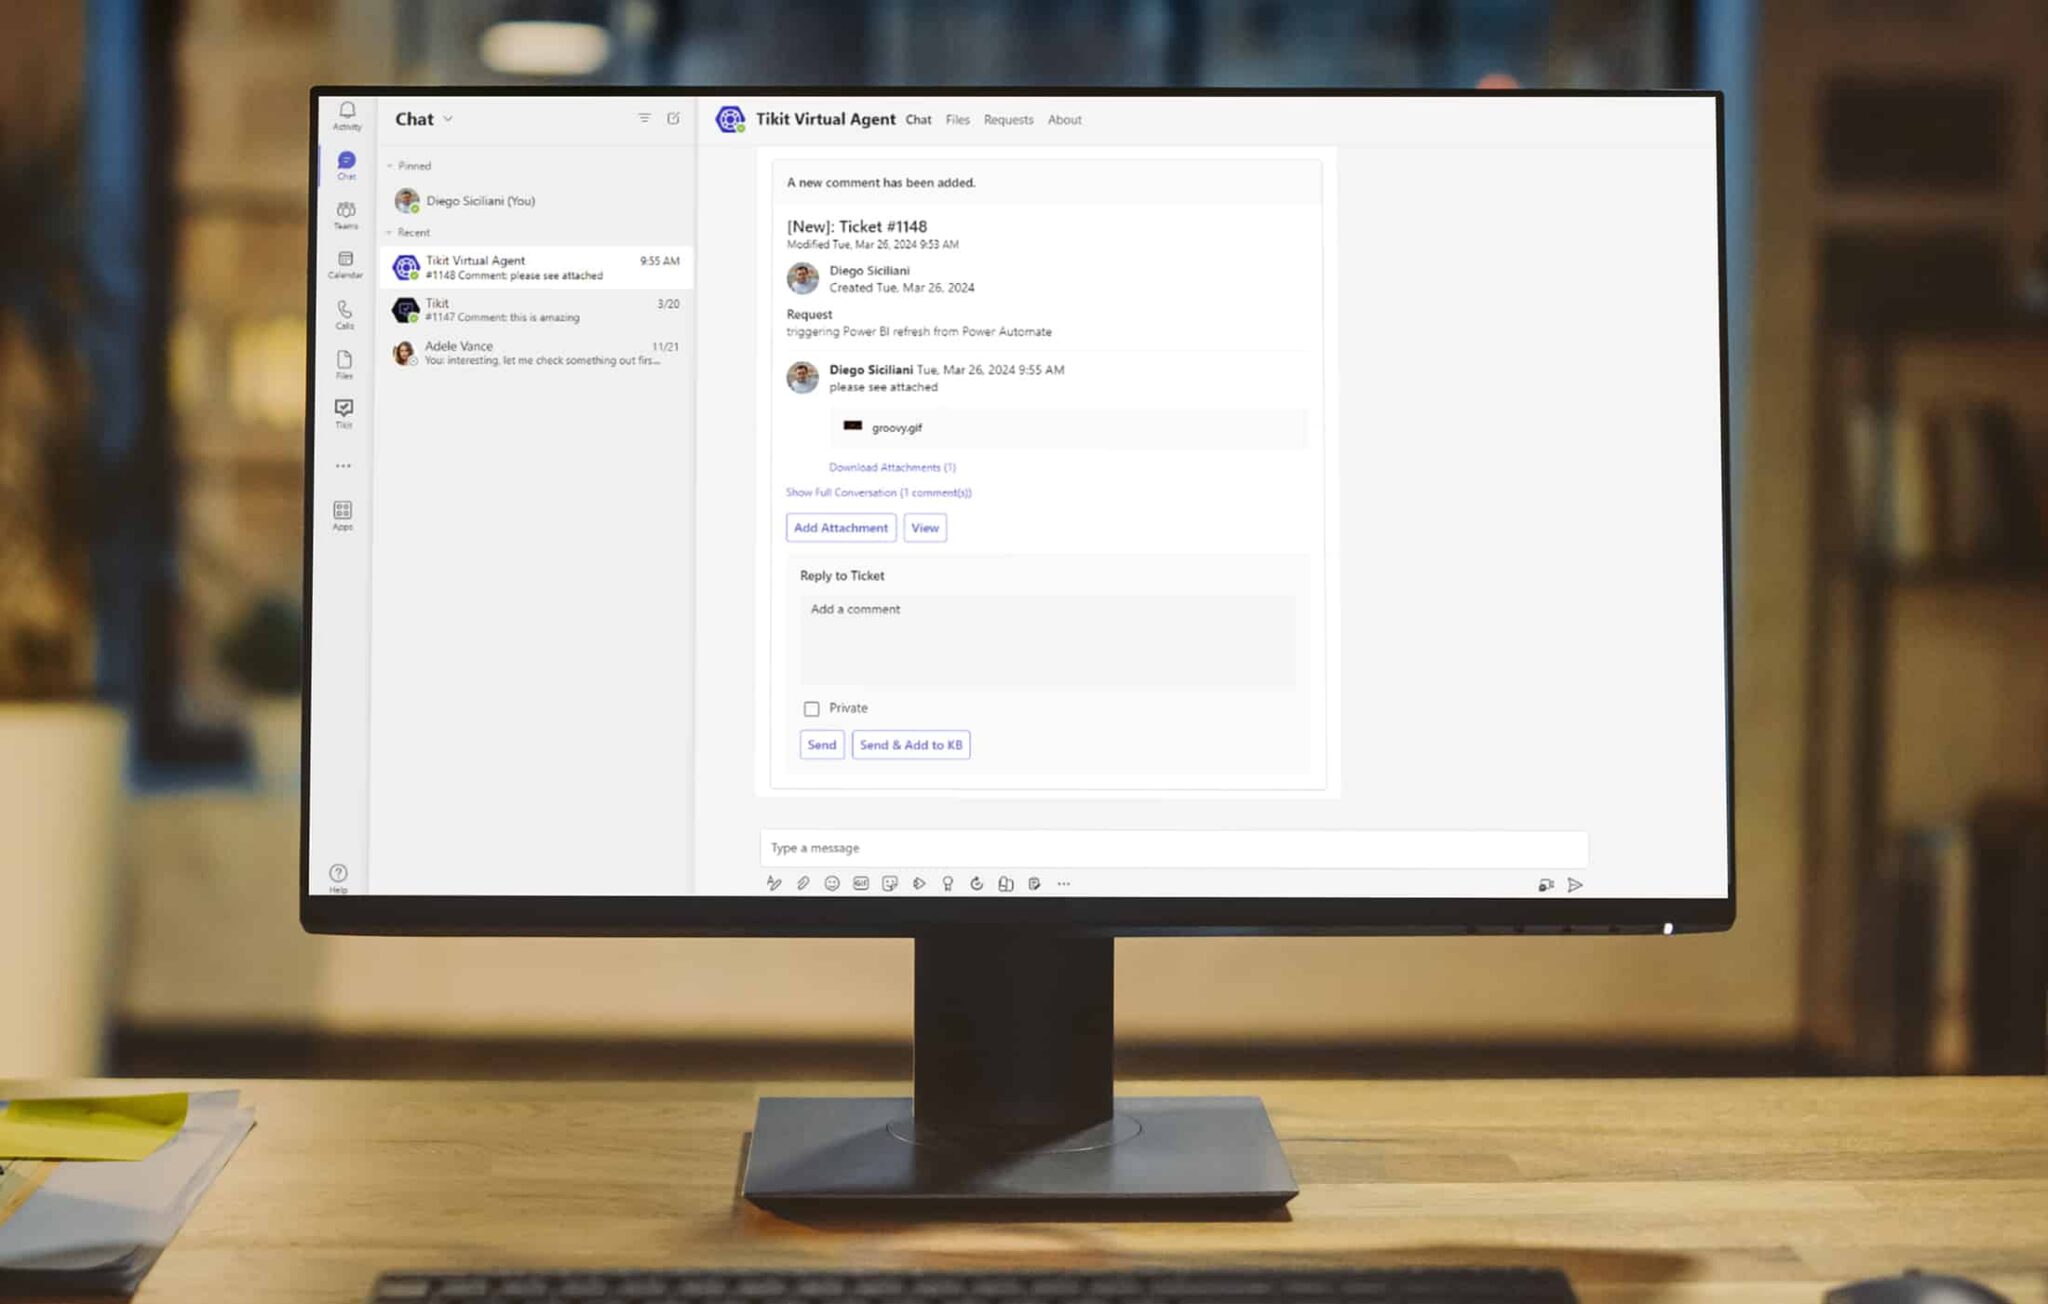Collapse the Recent chats section
Image resolution: width=2048 pixels, height=1304 pixels.
tap(390, 233)
